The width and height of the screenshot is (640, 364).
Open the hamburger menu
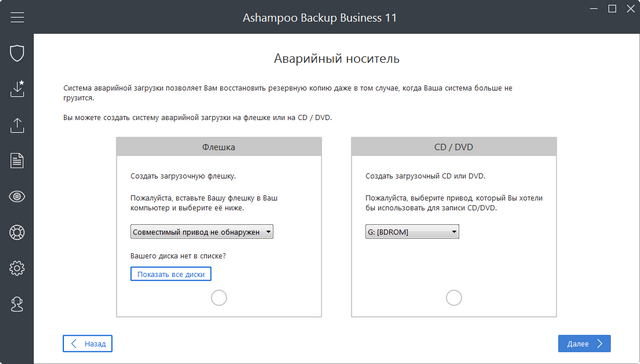[17, 17]
